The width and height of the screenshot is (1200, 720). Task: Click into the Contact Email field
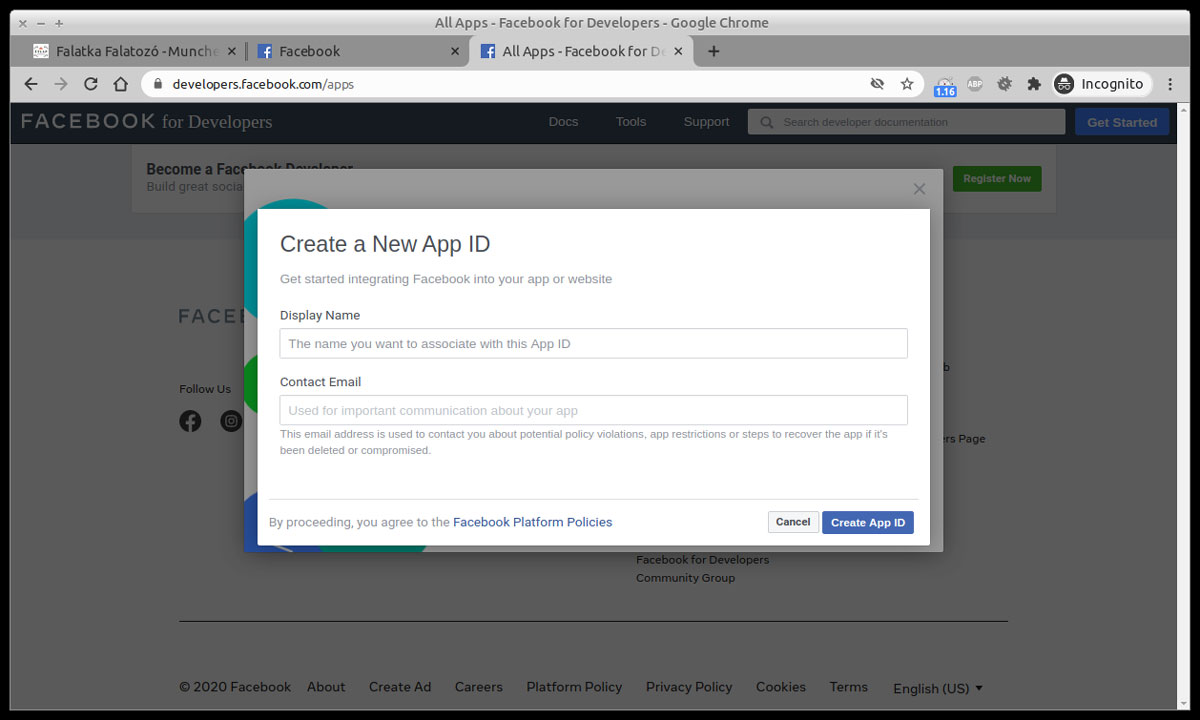[x=593, y=410]
